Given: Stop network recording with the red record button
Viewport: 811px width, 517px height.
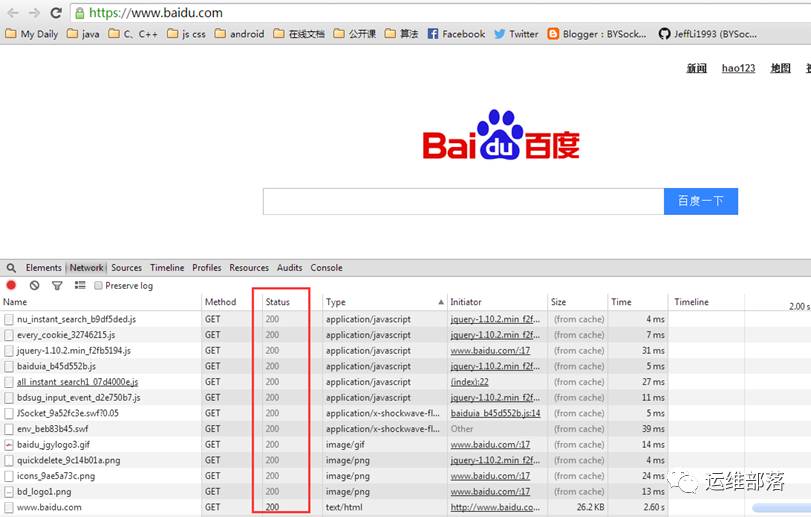Looking at the screenshot, I should pyautogui.click(x=11, y=286).
